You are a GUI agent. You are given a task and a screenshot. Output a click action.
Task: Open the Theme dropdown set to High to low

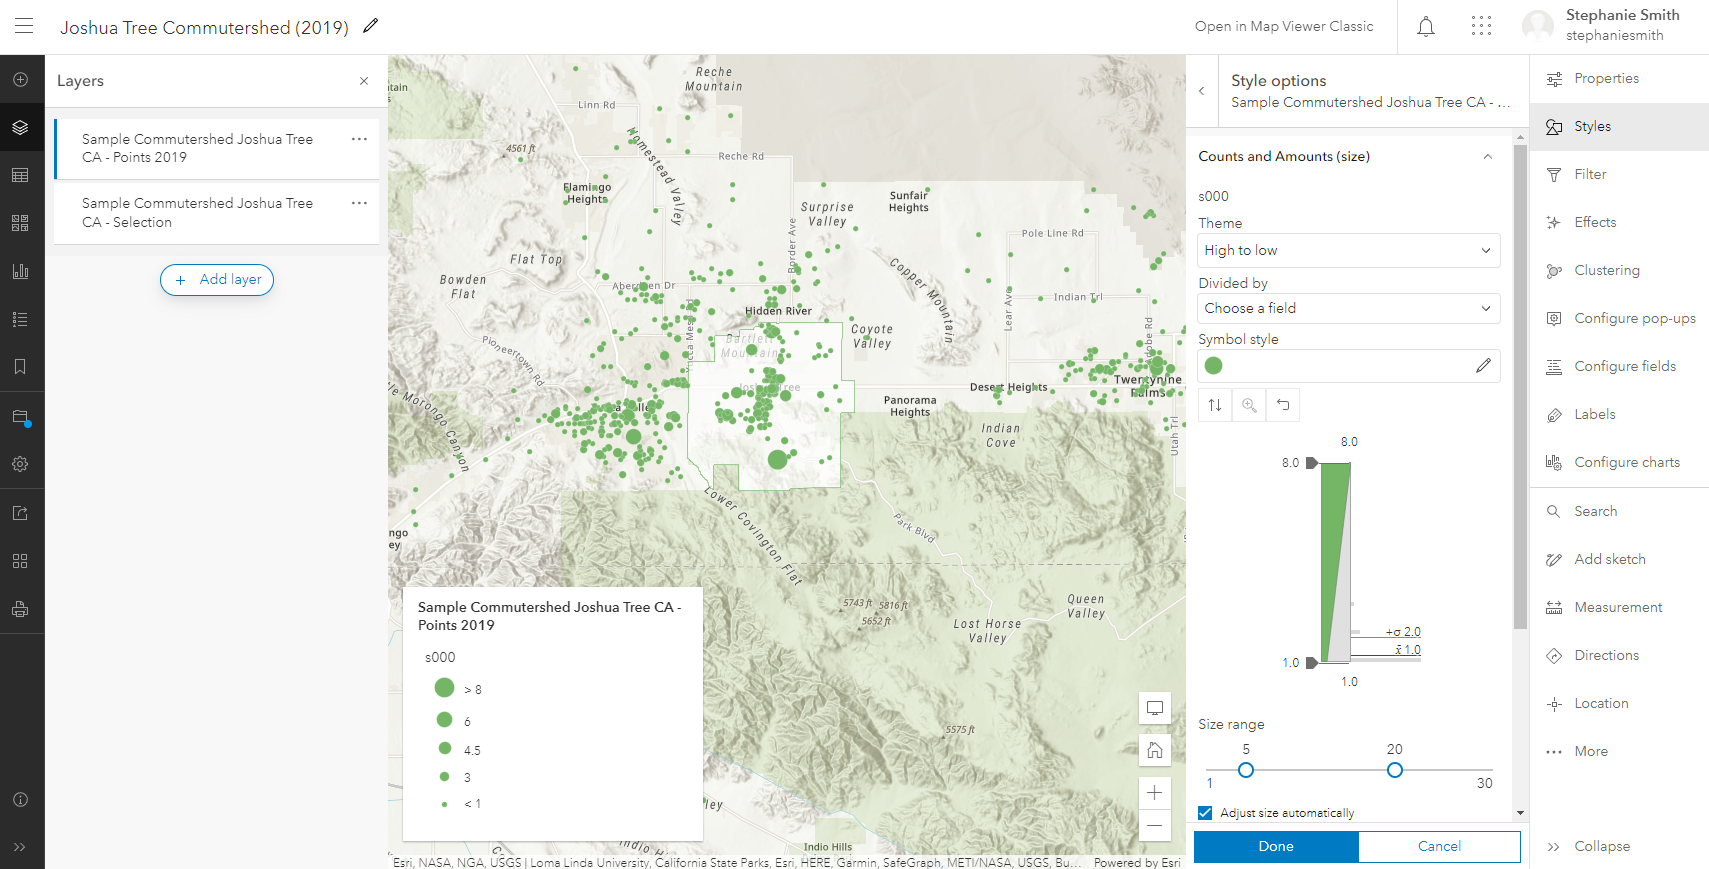click(1347, 250)
